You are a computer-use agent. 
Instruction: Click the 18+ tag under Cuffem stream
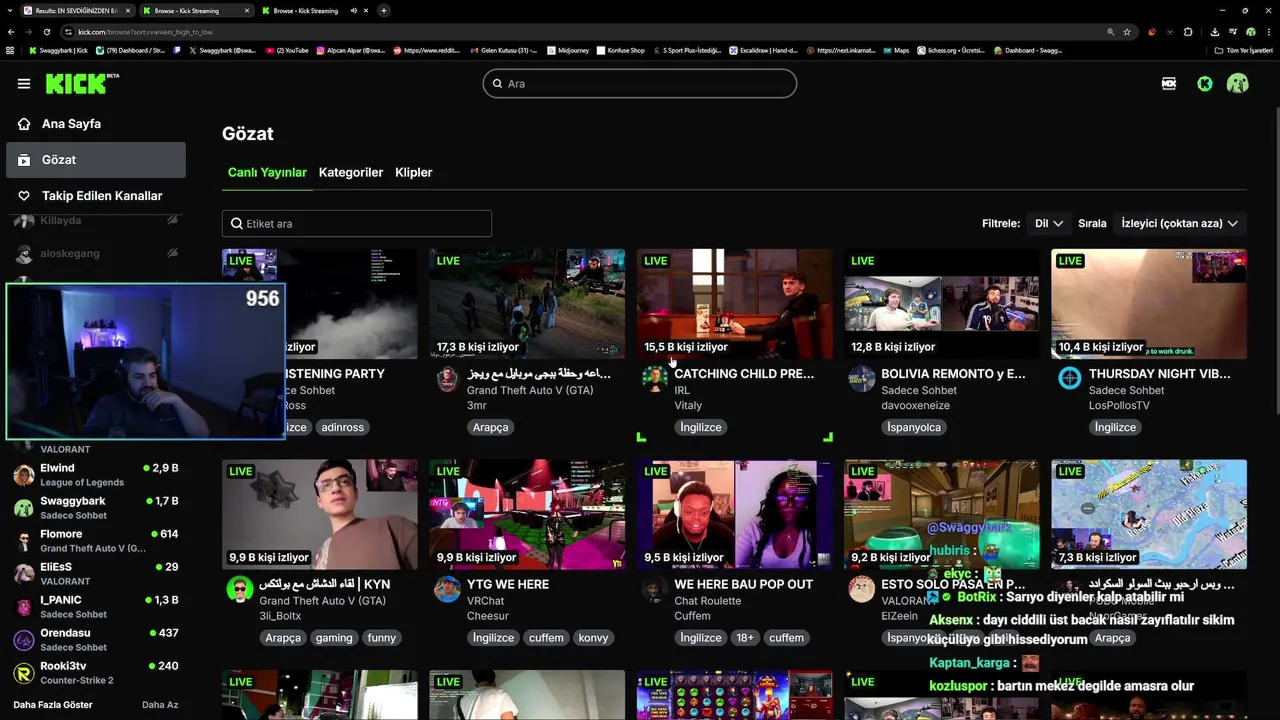pos(745,638)
